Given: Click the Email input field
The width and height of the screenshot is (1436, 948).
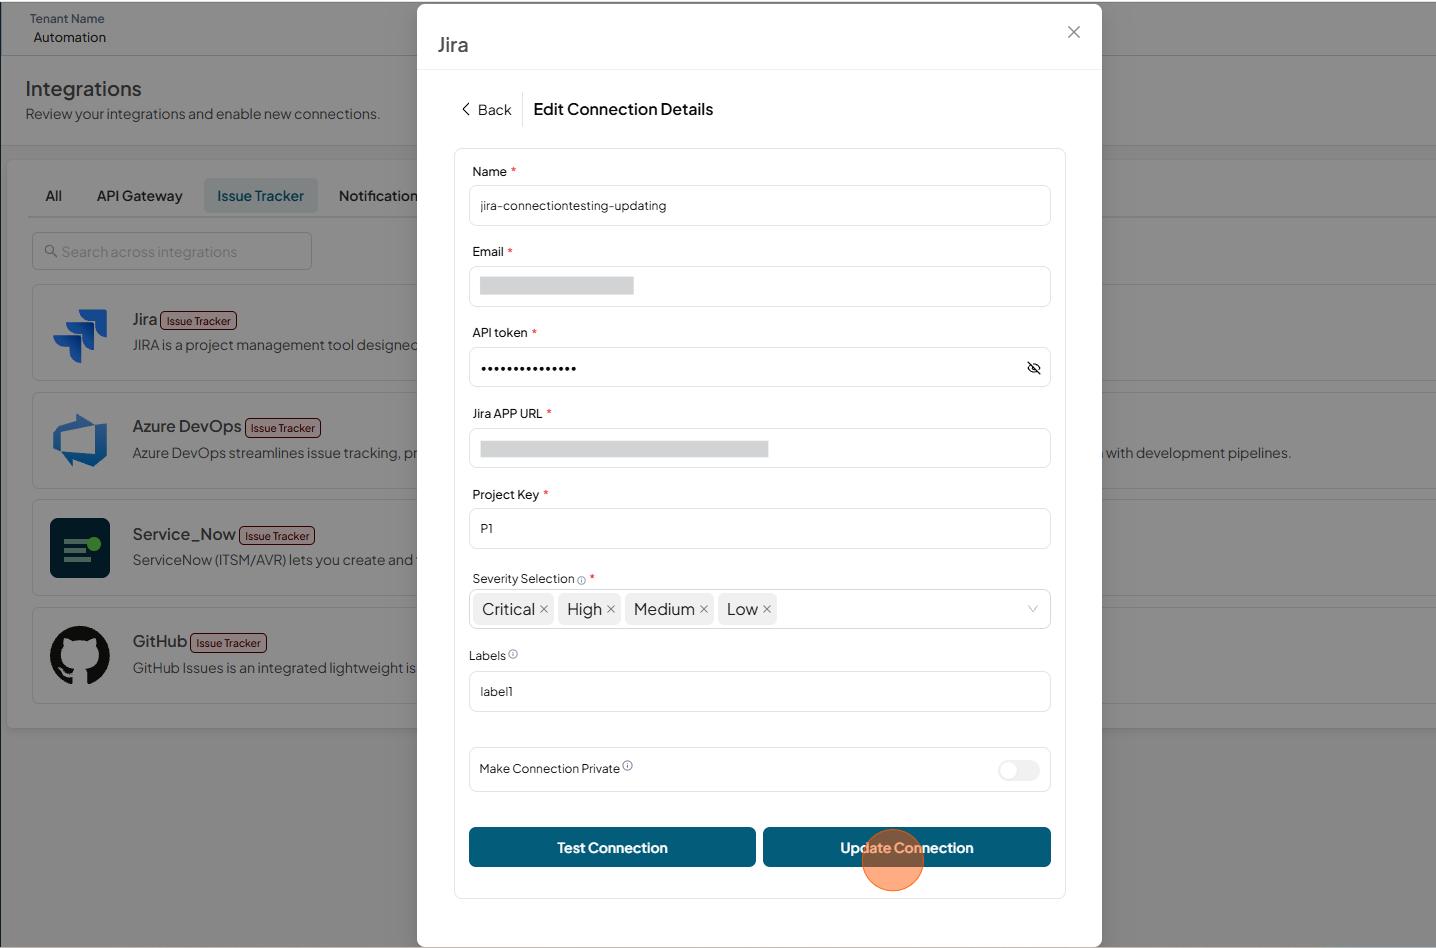Looking at the screenshot, I should [759, 286].
